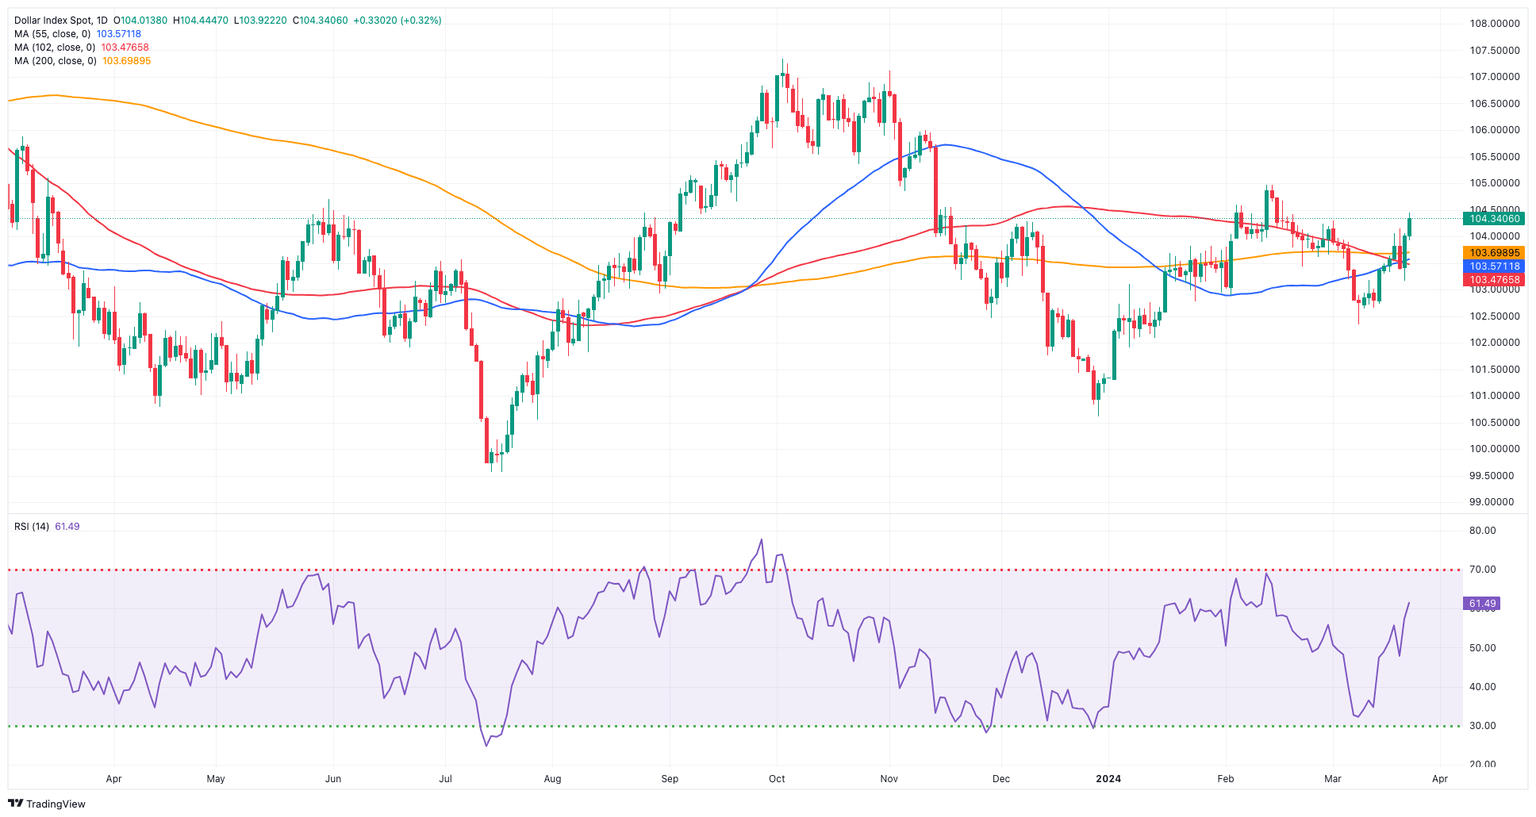Image resolution: width=1536 pixels, height=817 pixels.
Task: Click the red 103.47658 price tag
Action: [x=1492, y=280]
